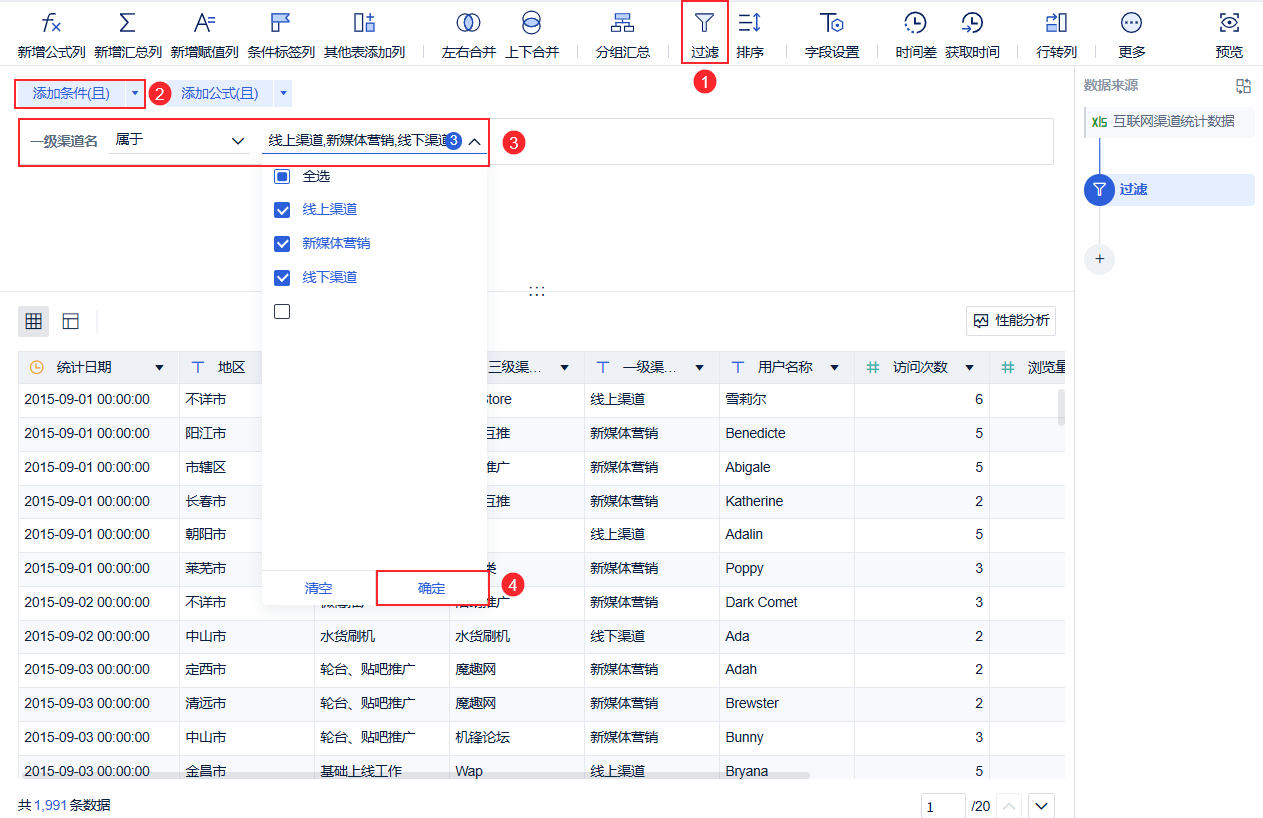Click the 一级渠道名 condition field label
This screenshot has width=1263, height=818.
coord(64,141)
